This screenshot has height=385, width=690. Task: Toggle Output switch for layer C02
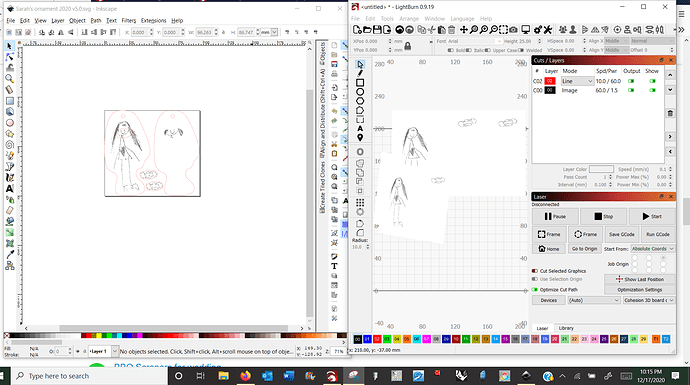[631, 81]
